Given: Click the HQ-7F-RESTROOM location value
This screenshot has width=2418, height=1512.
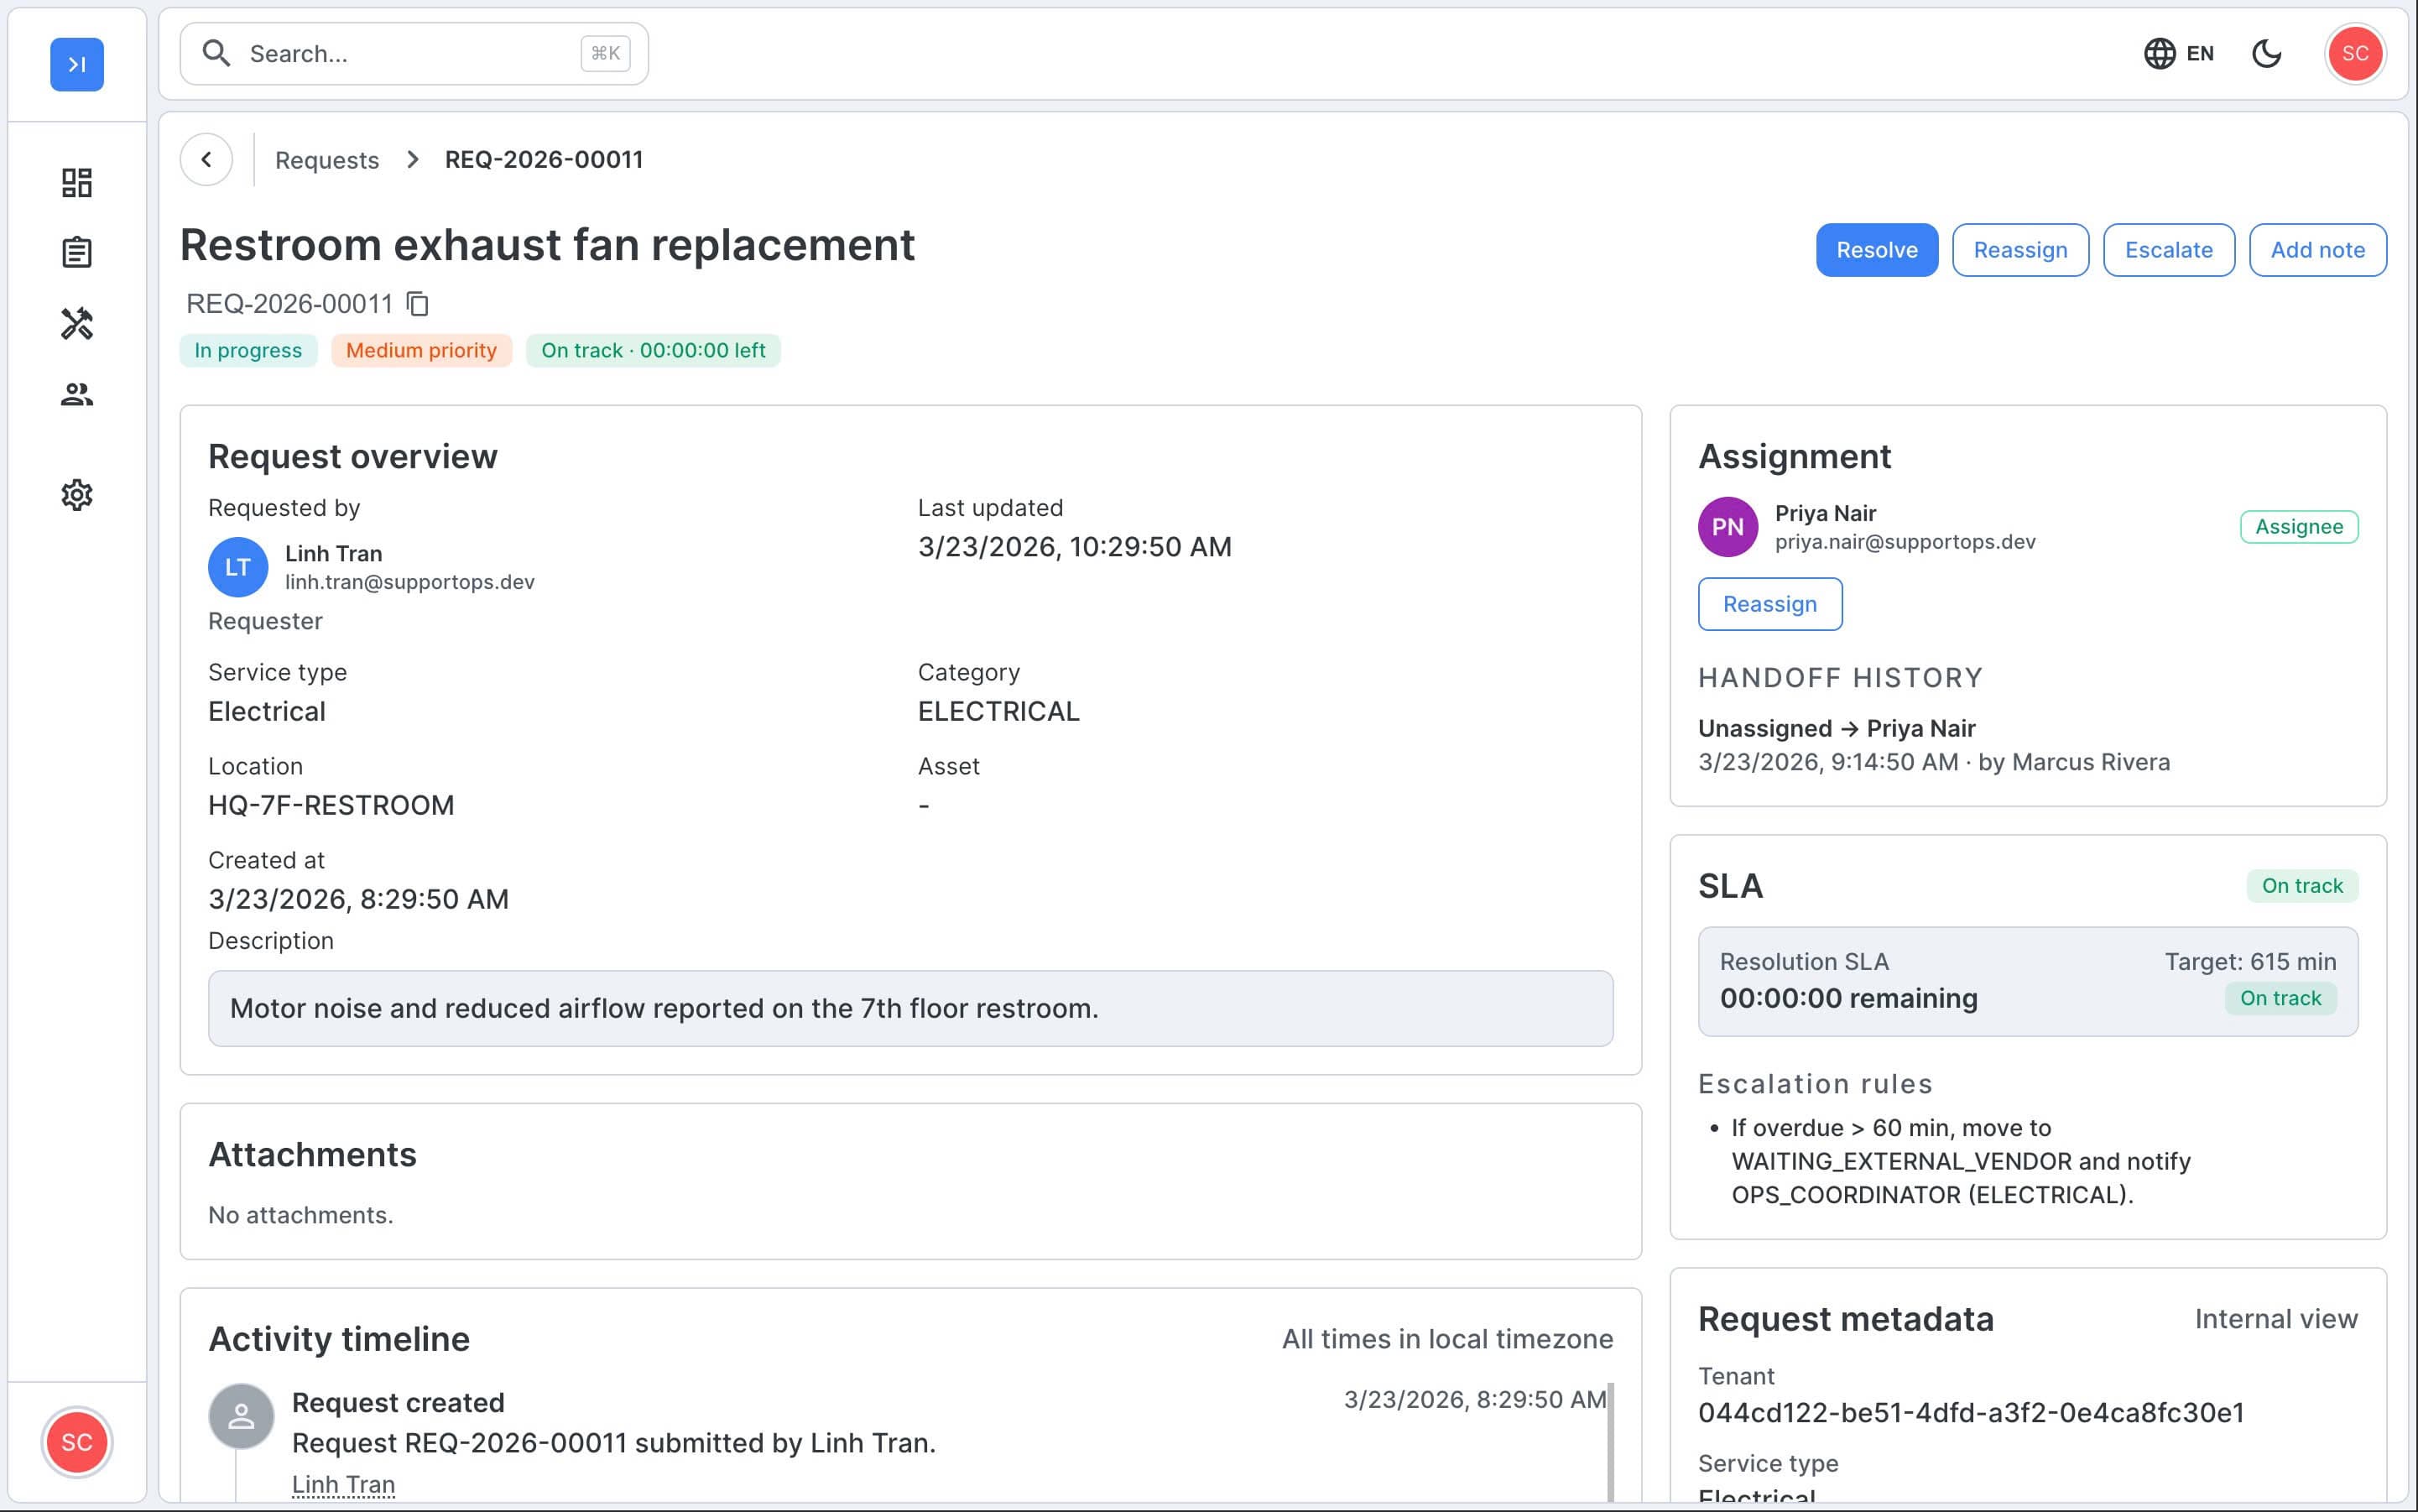Looking at the screenshot, I should click(331, 805).
